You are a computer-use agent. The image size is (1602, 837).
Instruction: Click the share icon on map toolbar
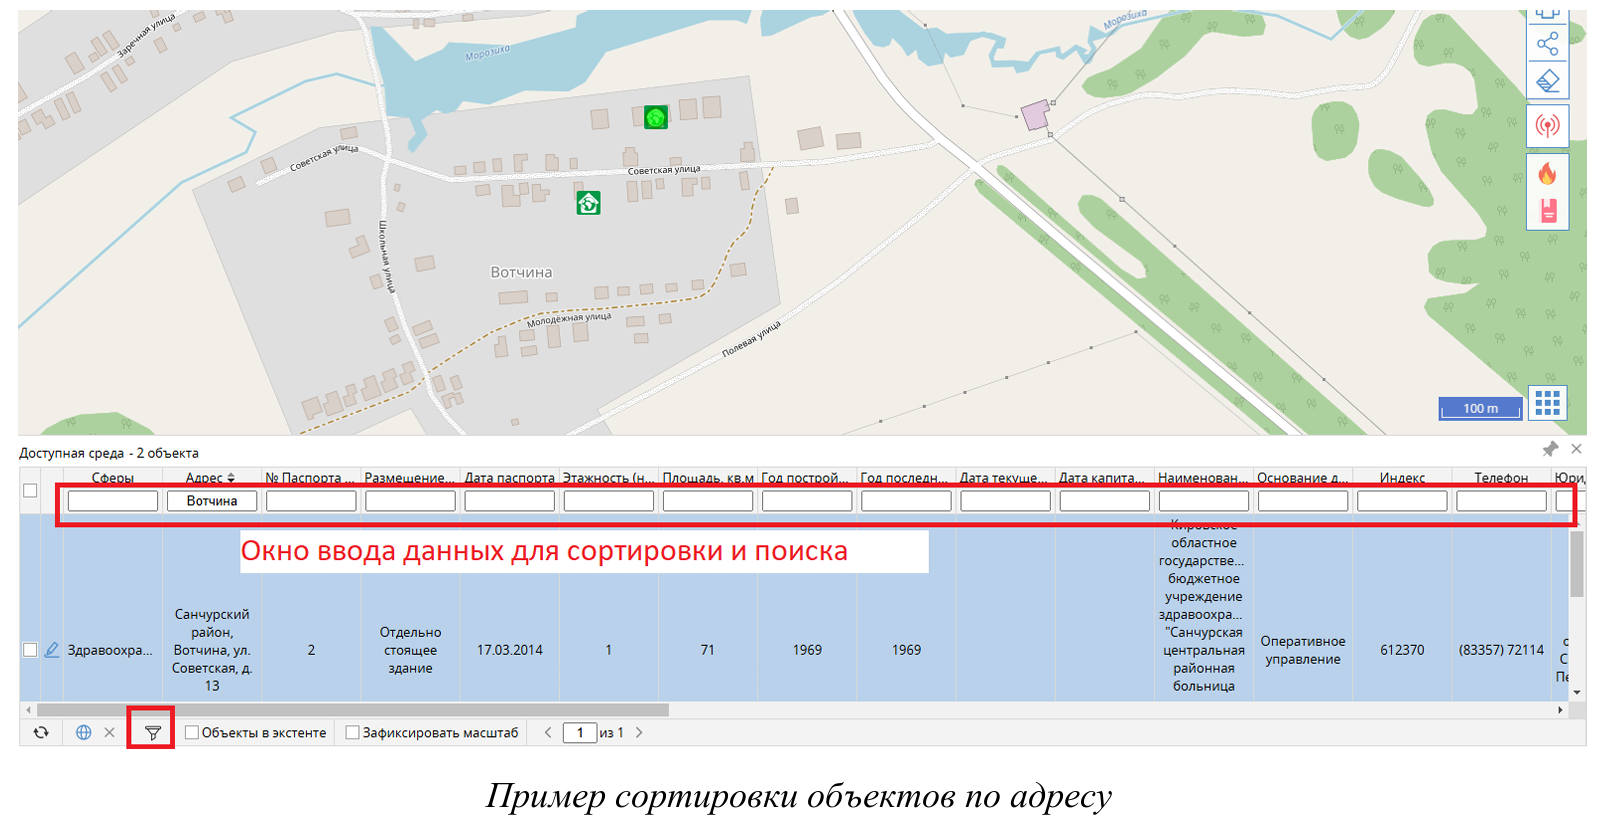click(1547, 44)
